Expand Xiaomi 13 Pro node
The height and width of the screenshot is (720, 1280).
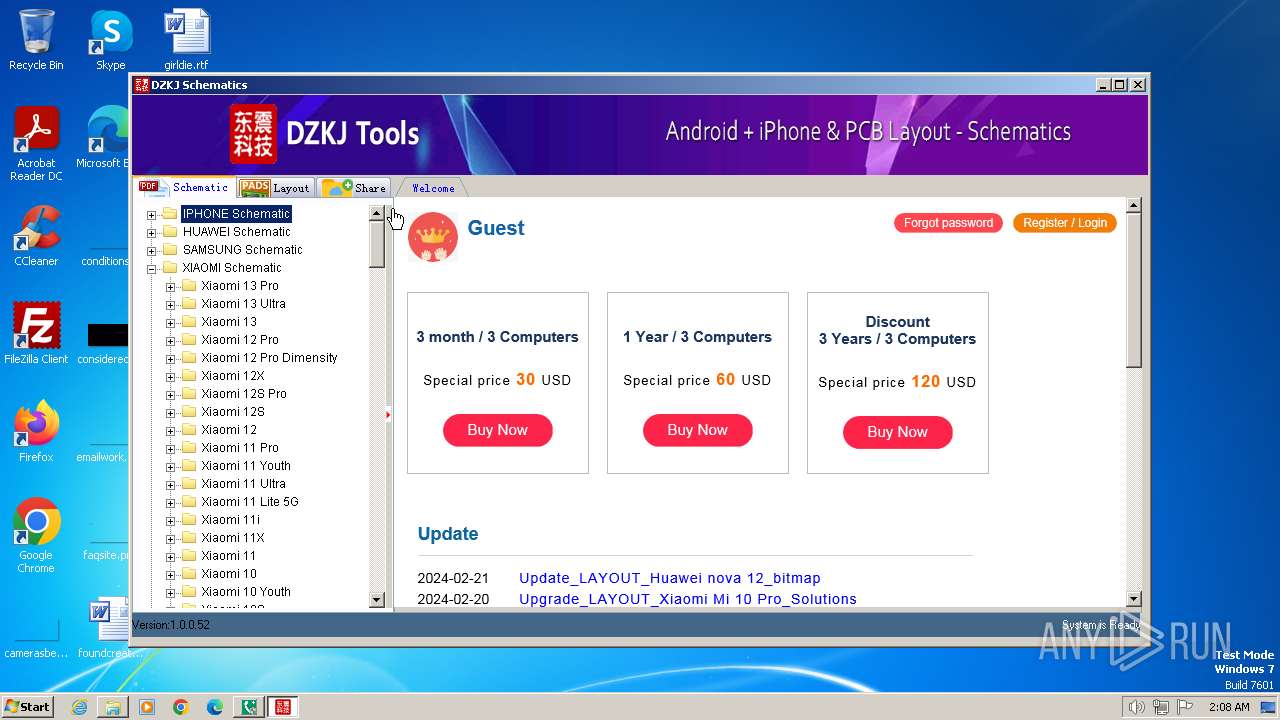[x=170, y=286]
